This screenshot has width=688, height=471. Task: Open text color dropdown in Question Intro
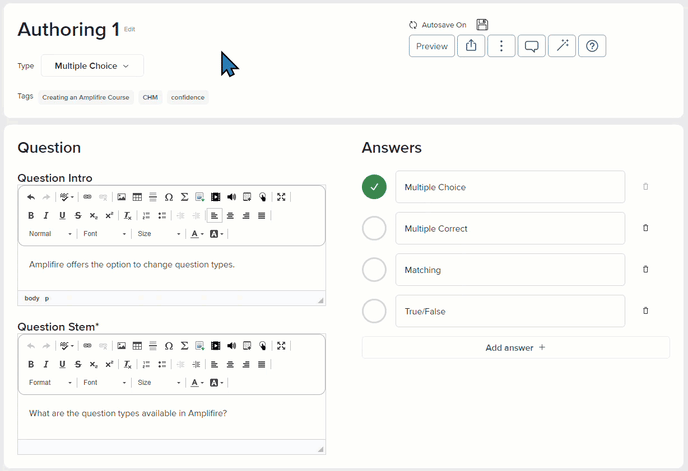pos(197,234)
